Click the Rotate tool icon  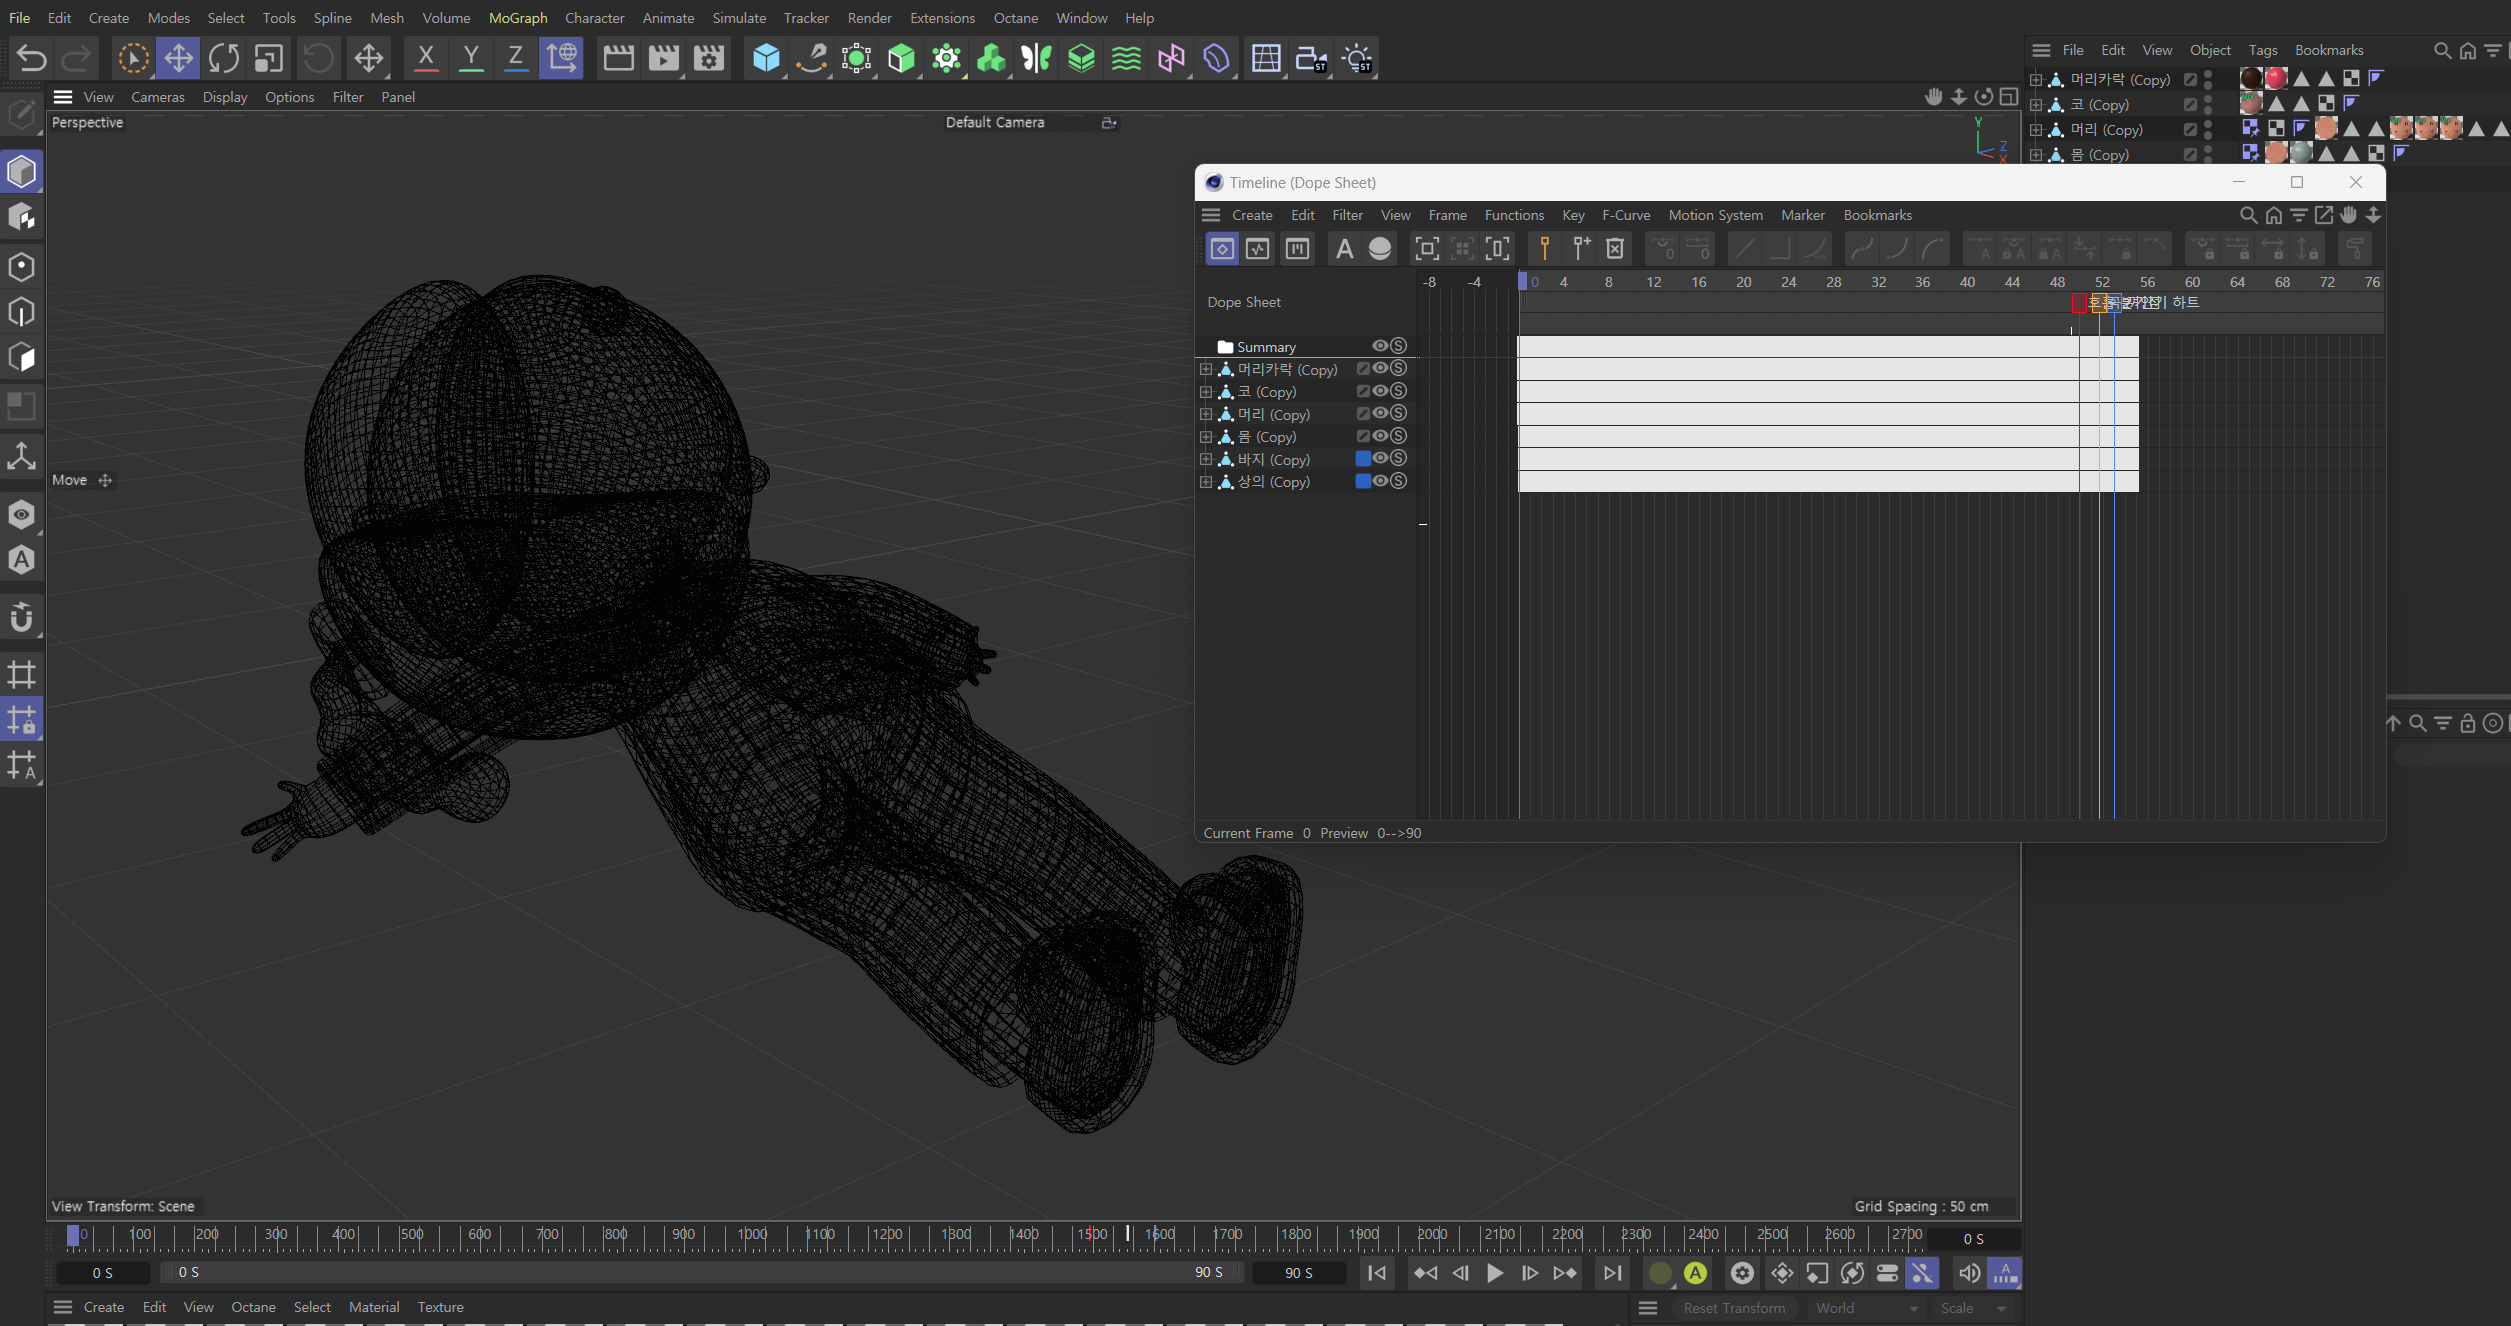223,58
